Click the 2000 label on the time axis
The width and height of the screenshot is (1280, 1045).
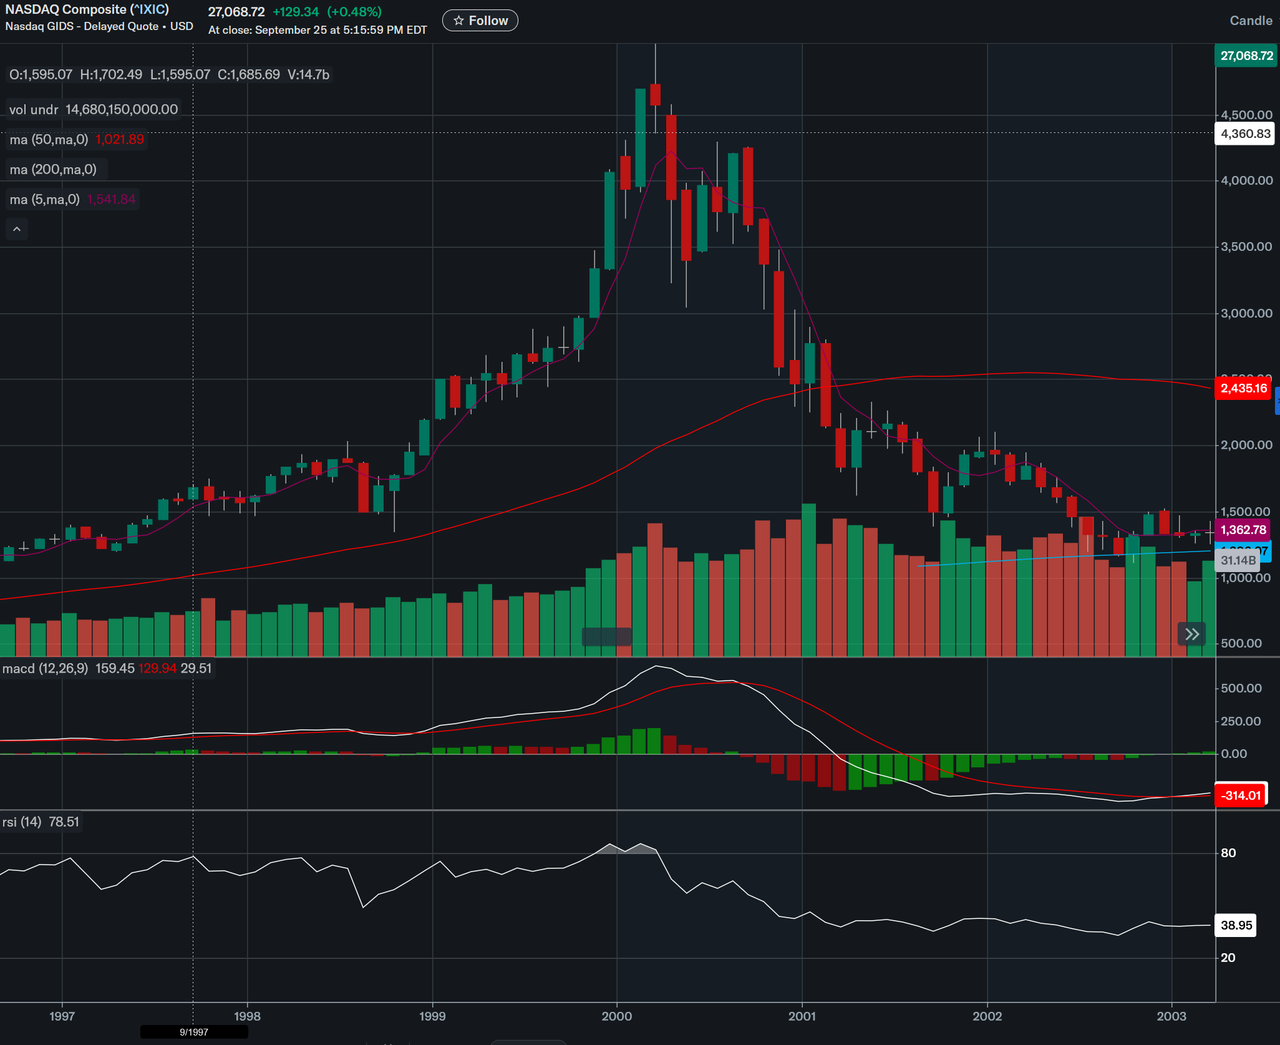[x=617, y=1016]
